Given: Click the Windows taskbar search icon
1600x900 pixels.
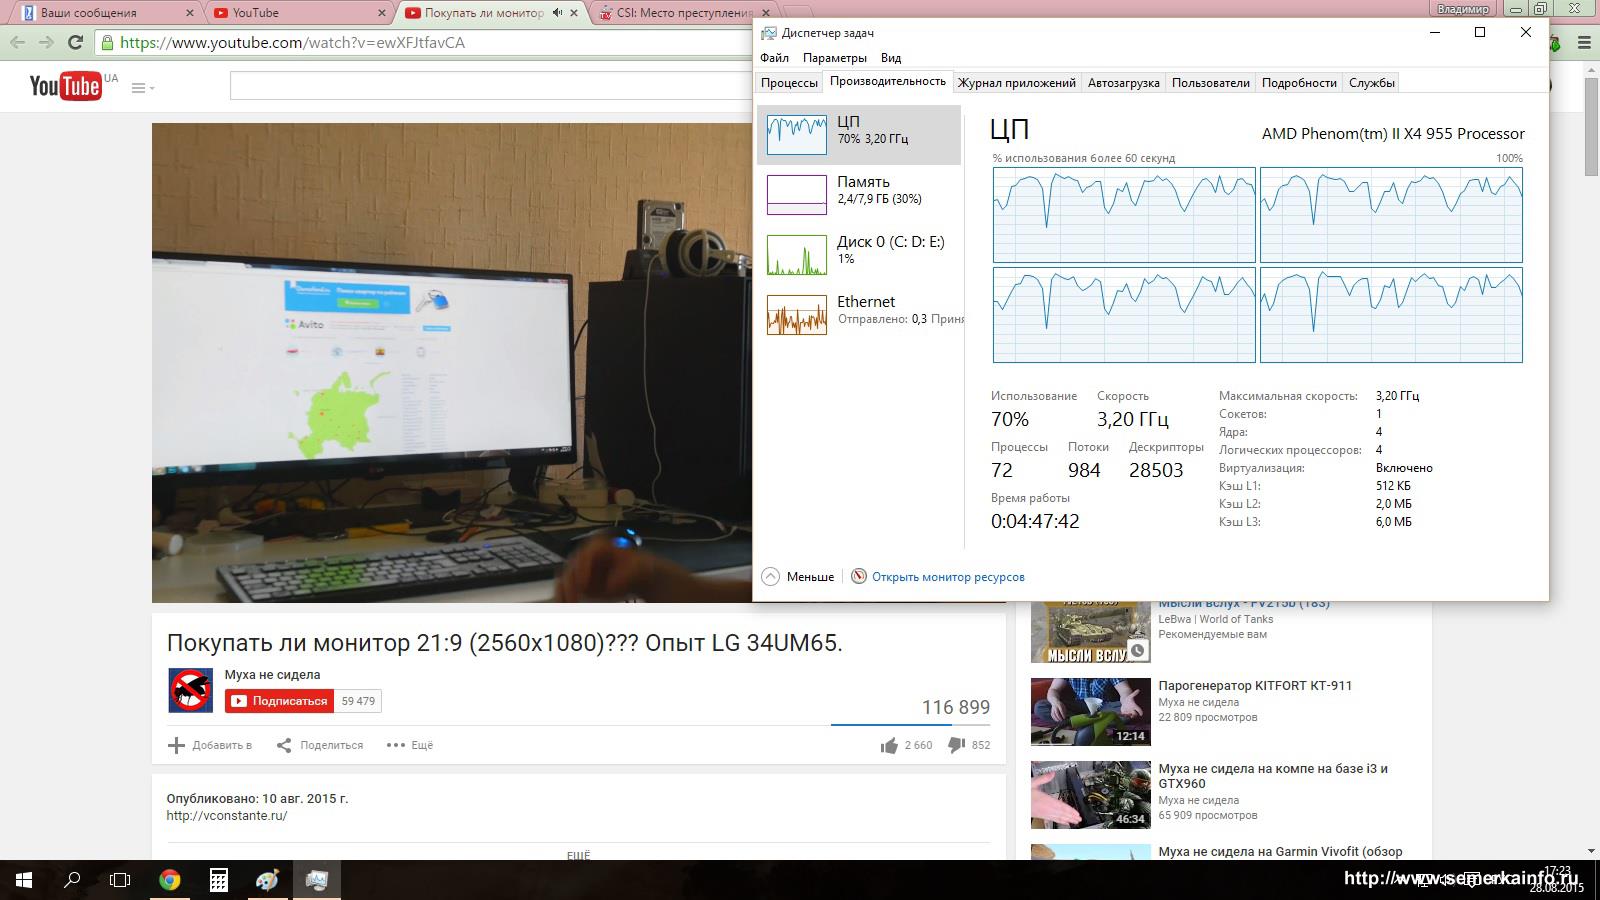Looking at the screenshot, I should pos(72,880).
